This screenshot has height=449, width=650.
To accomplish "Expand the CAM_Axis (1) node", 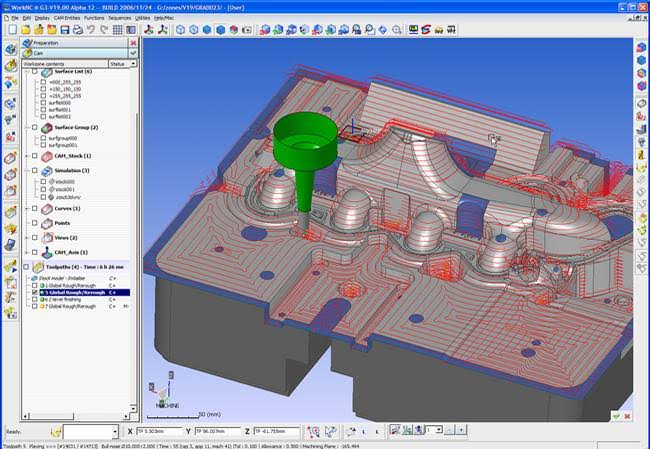I will coord(27,252).
